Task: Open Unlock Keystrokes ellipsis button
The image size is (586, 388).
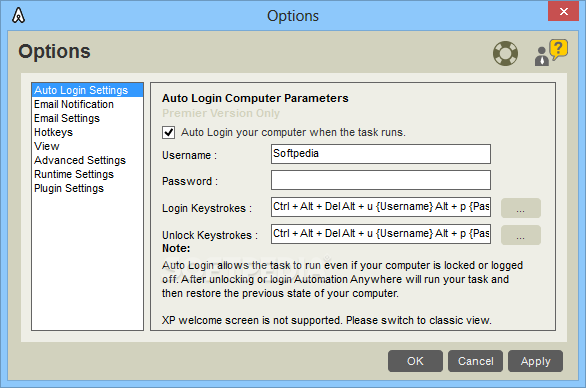Action: [521, 235]
